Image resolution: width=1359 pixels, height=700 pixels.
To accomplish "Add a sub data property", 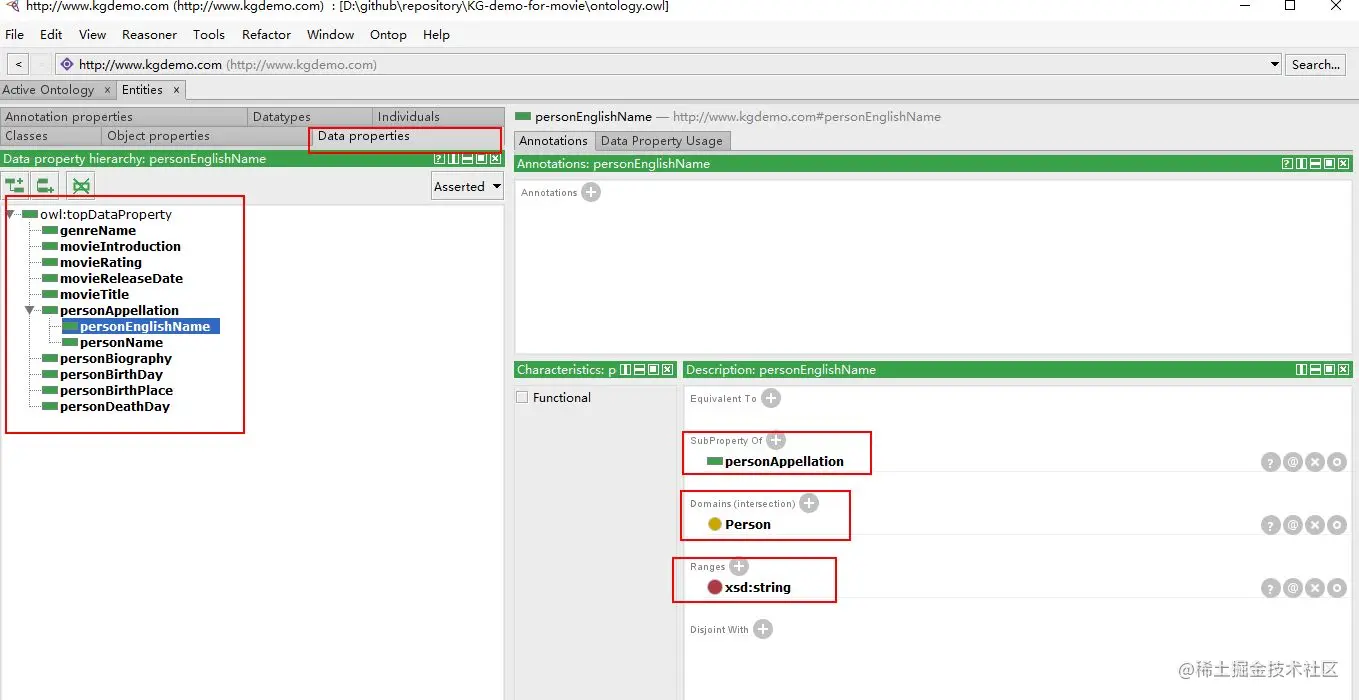I will click(x=15, y=185).
